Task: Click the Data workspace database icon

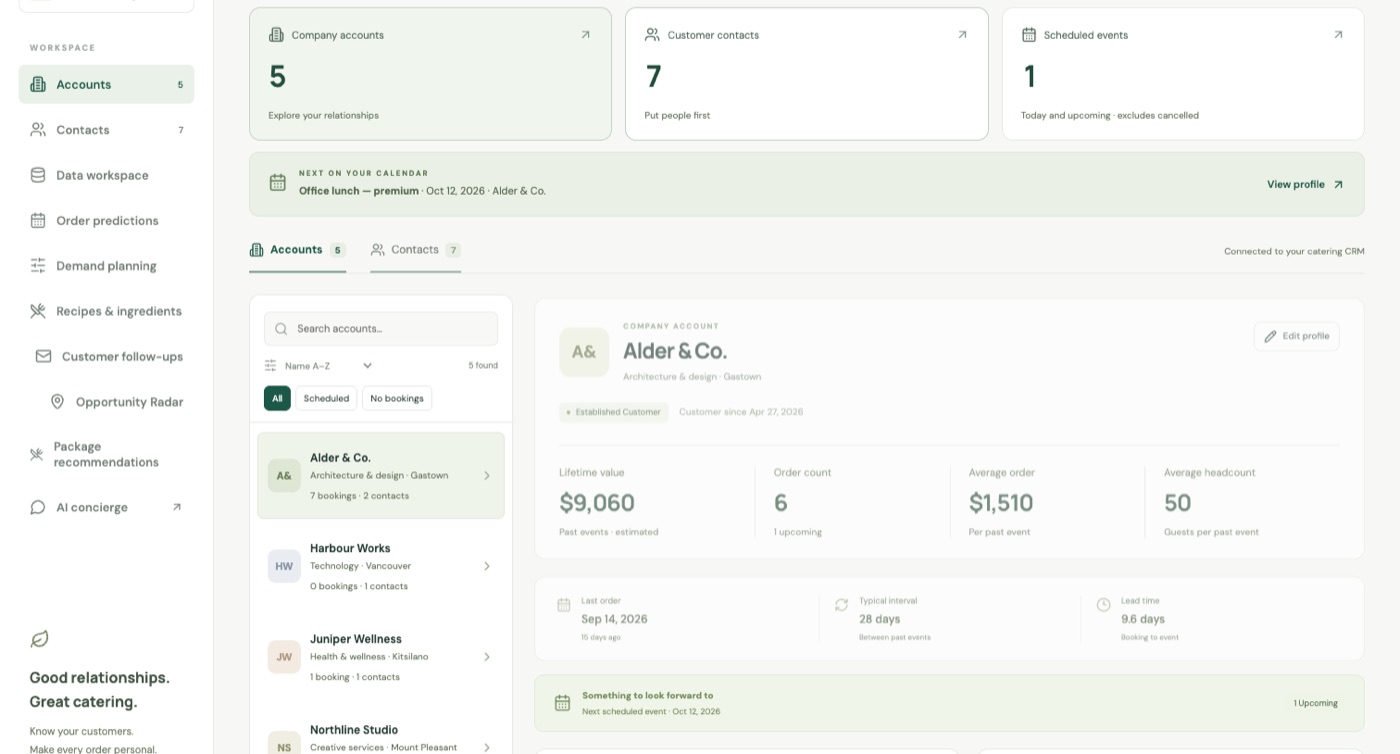Action: [38, 175]
